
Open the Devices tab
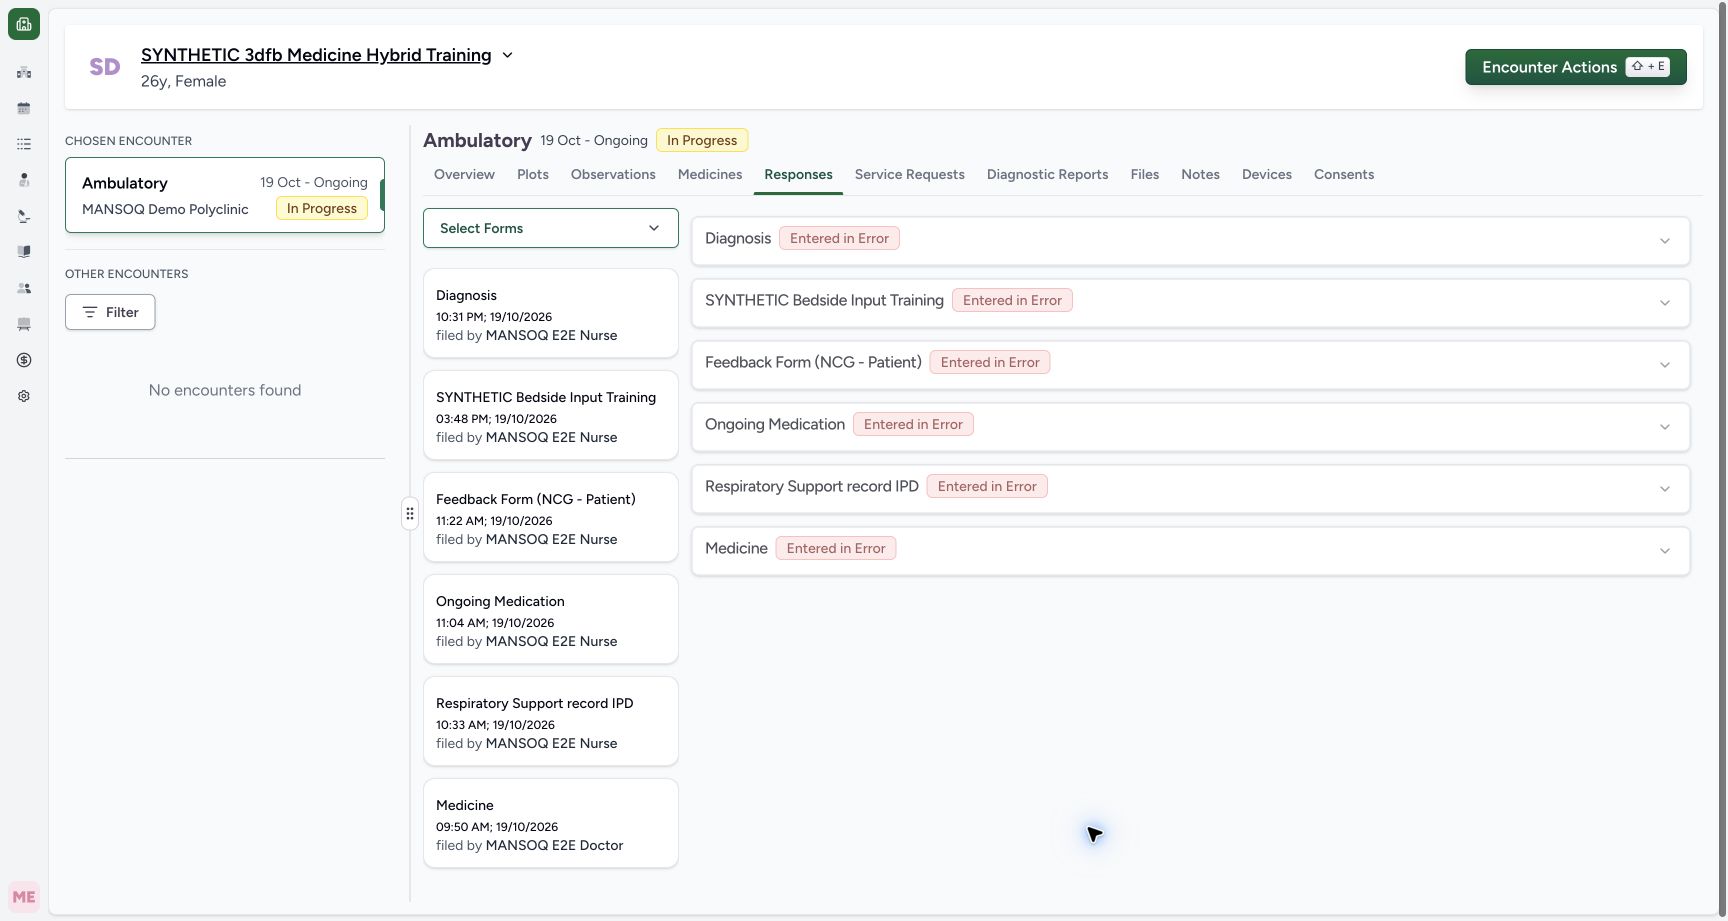(1267, 174)
